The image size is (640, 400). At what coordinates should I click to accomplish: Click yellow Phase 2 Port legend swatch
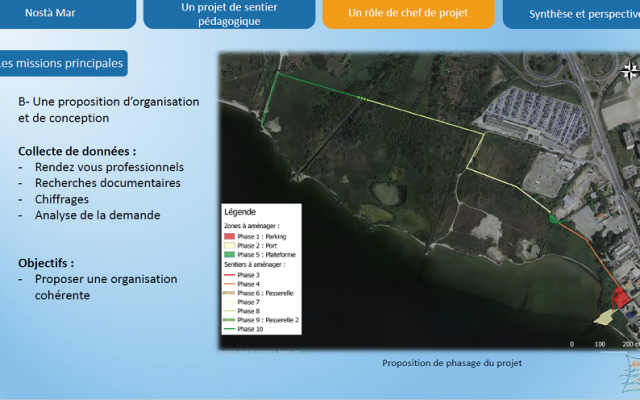tap(229, 246)
